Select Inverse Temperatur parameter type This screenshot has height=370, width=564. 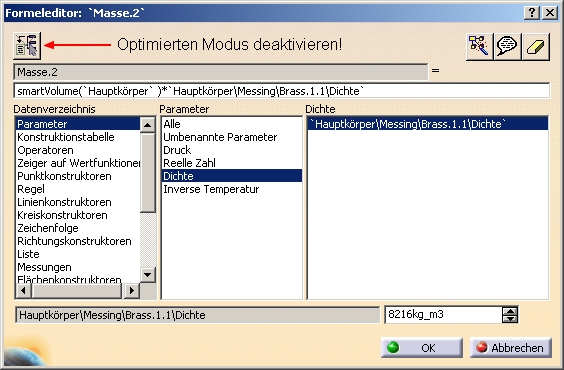tap(232, 189)
